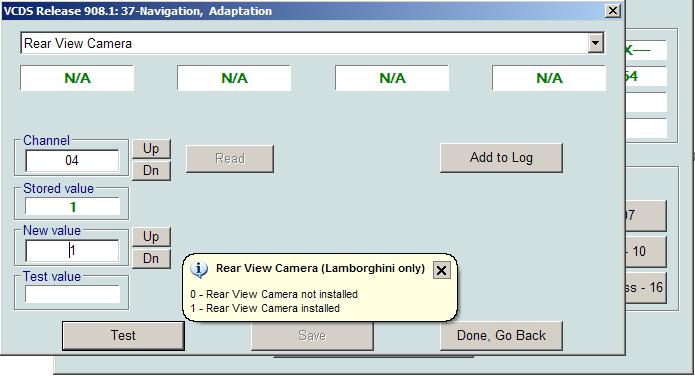Image resolution: width=695 pixels, height=376 pixels.
Task: Lower the new value with its Dn button
Action: tap(151, 258)
